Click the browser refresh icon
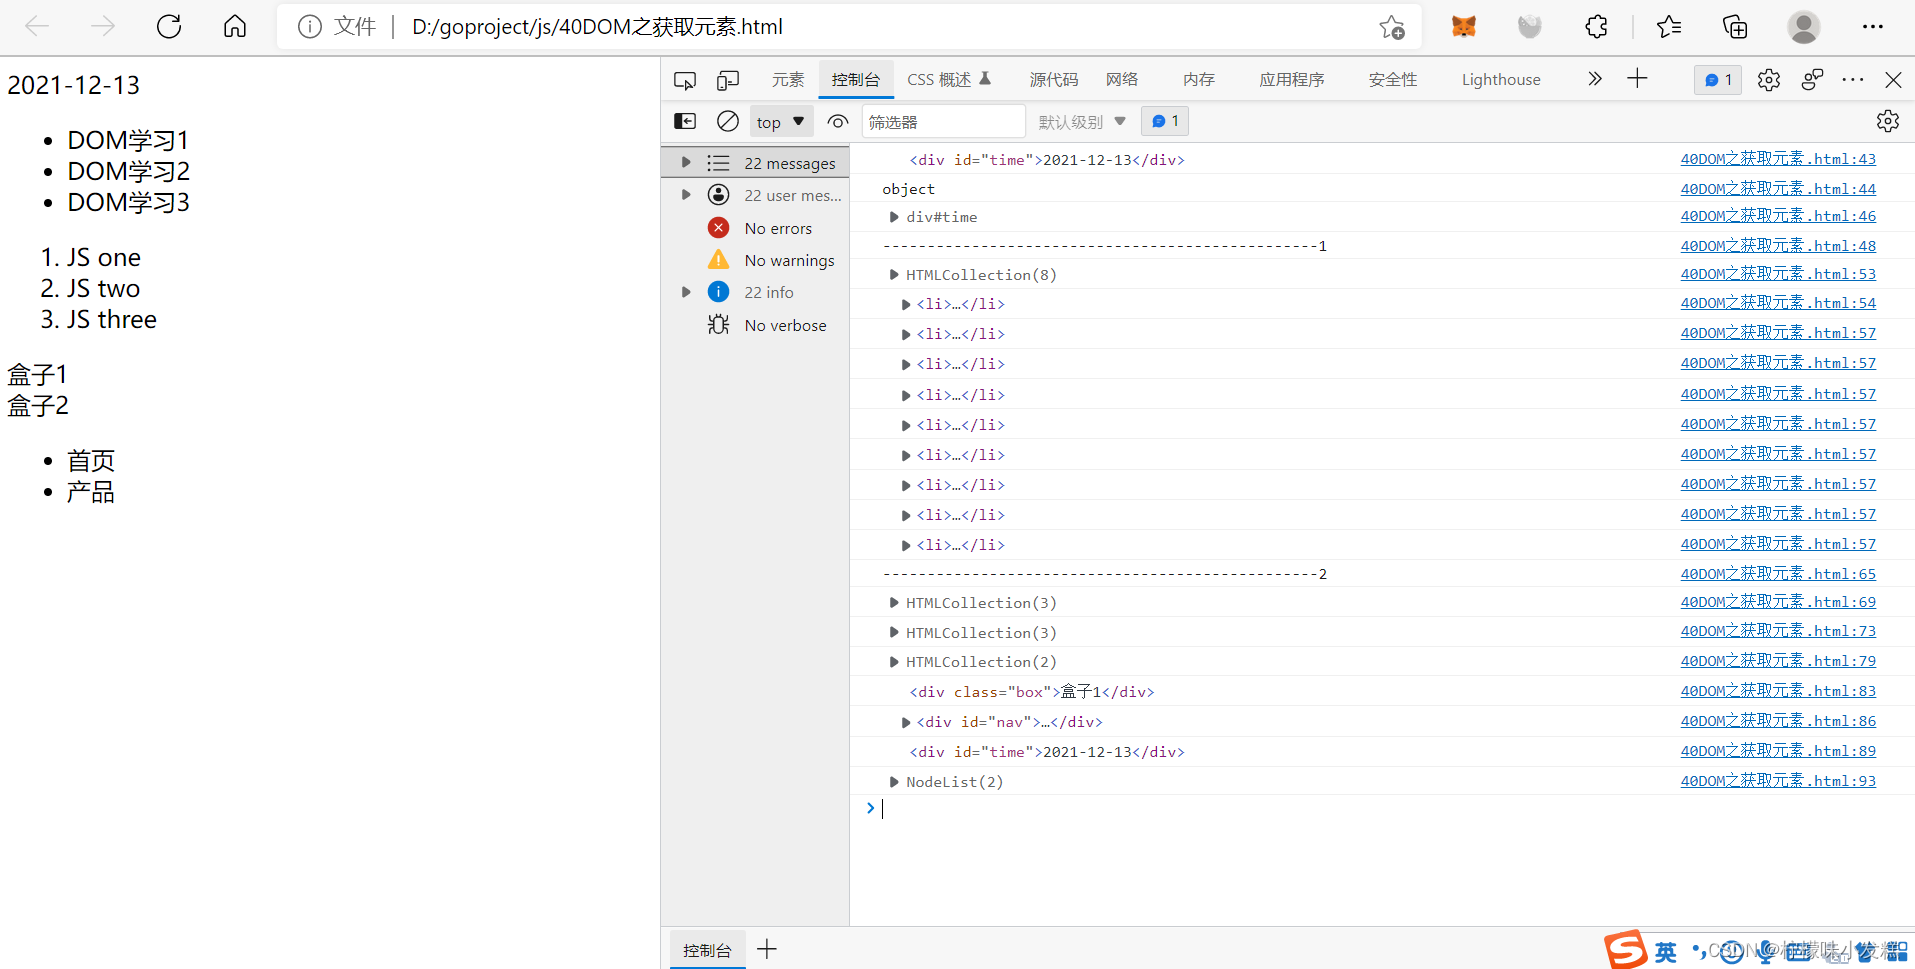This screenshot has width=1915, height=969. click(x=169, y=27)
